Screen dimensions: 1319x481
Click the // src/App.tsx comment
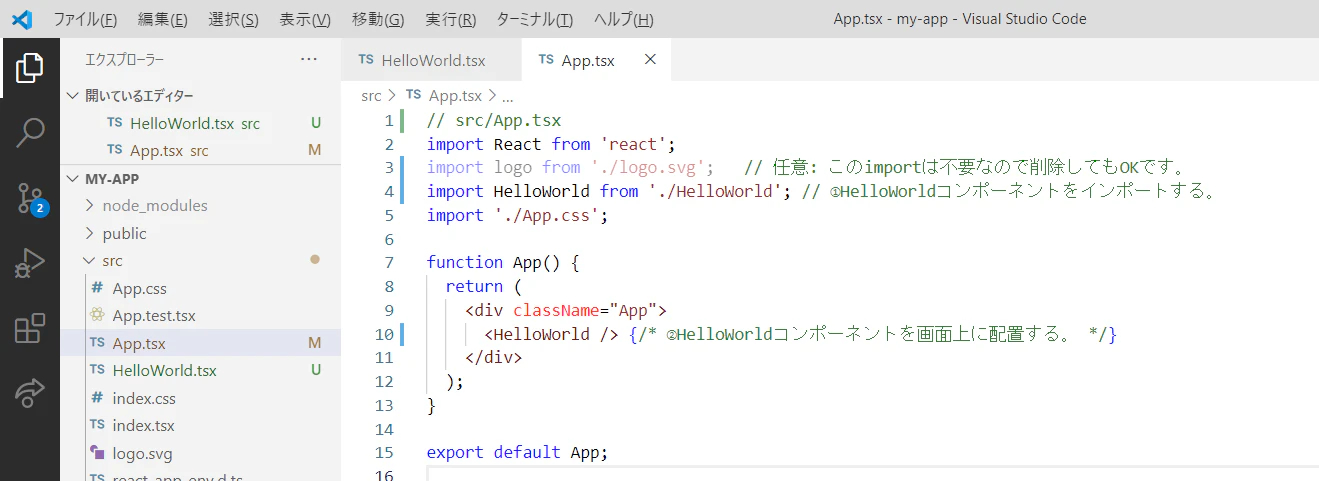(493, 120)
